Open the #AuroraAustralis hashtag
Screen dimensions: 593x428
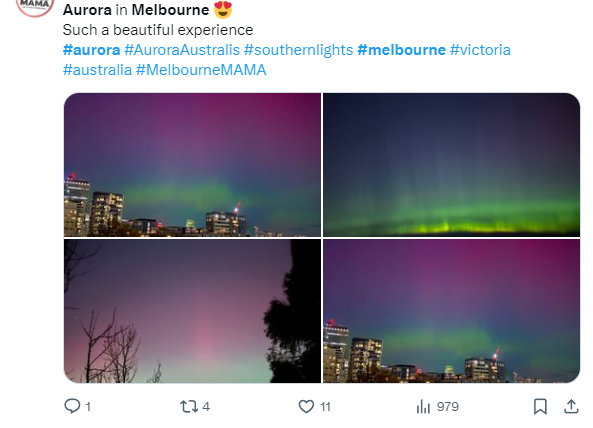[182, 50]
